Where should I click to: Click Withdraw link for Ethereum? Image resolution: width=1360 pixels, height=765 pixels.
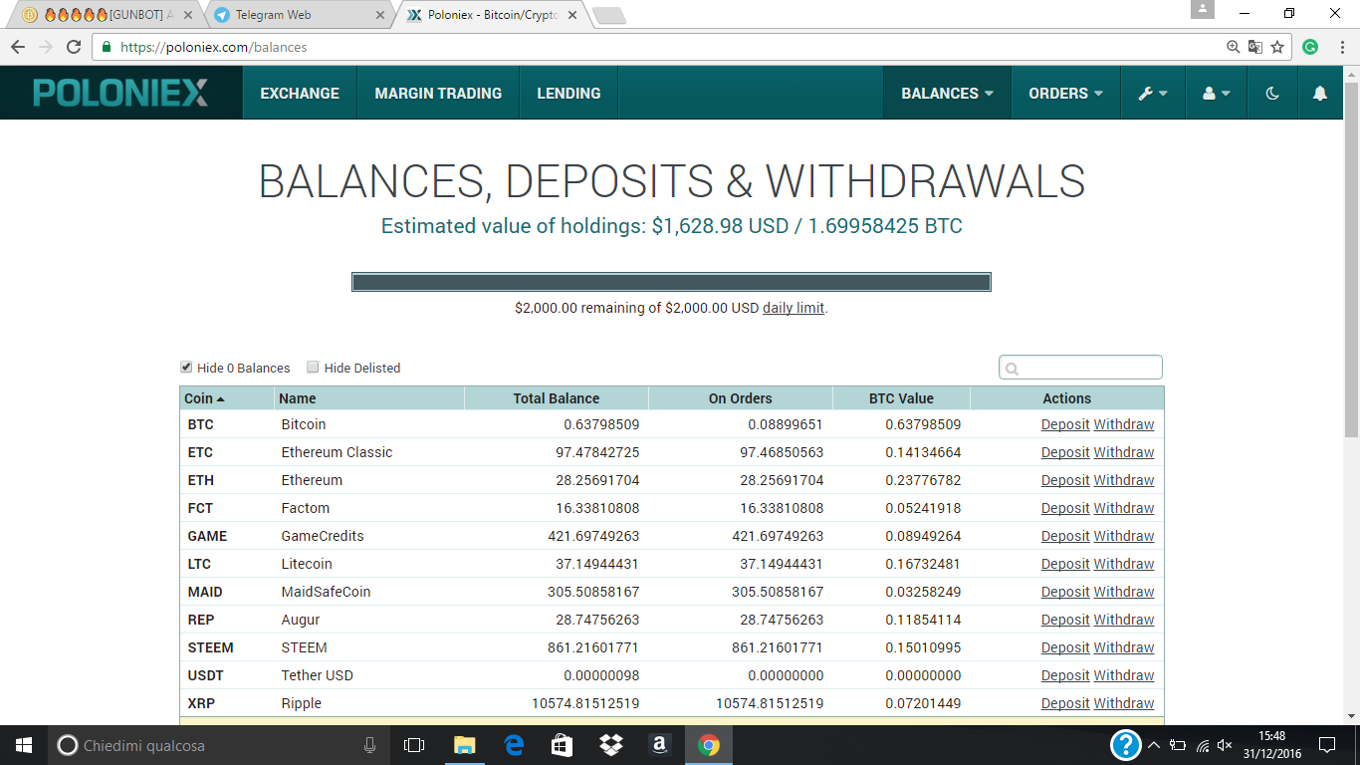click(x=1124, y=480)
